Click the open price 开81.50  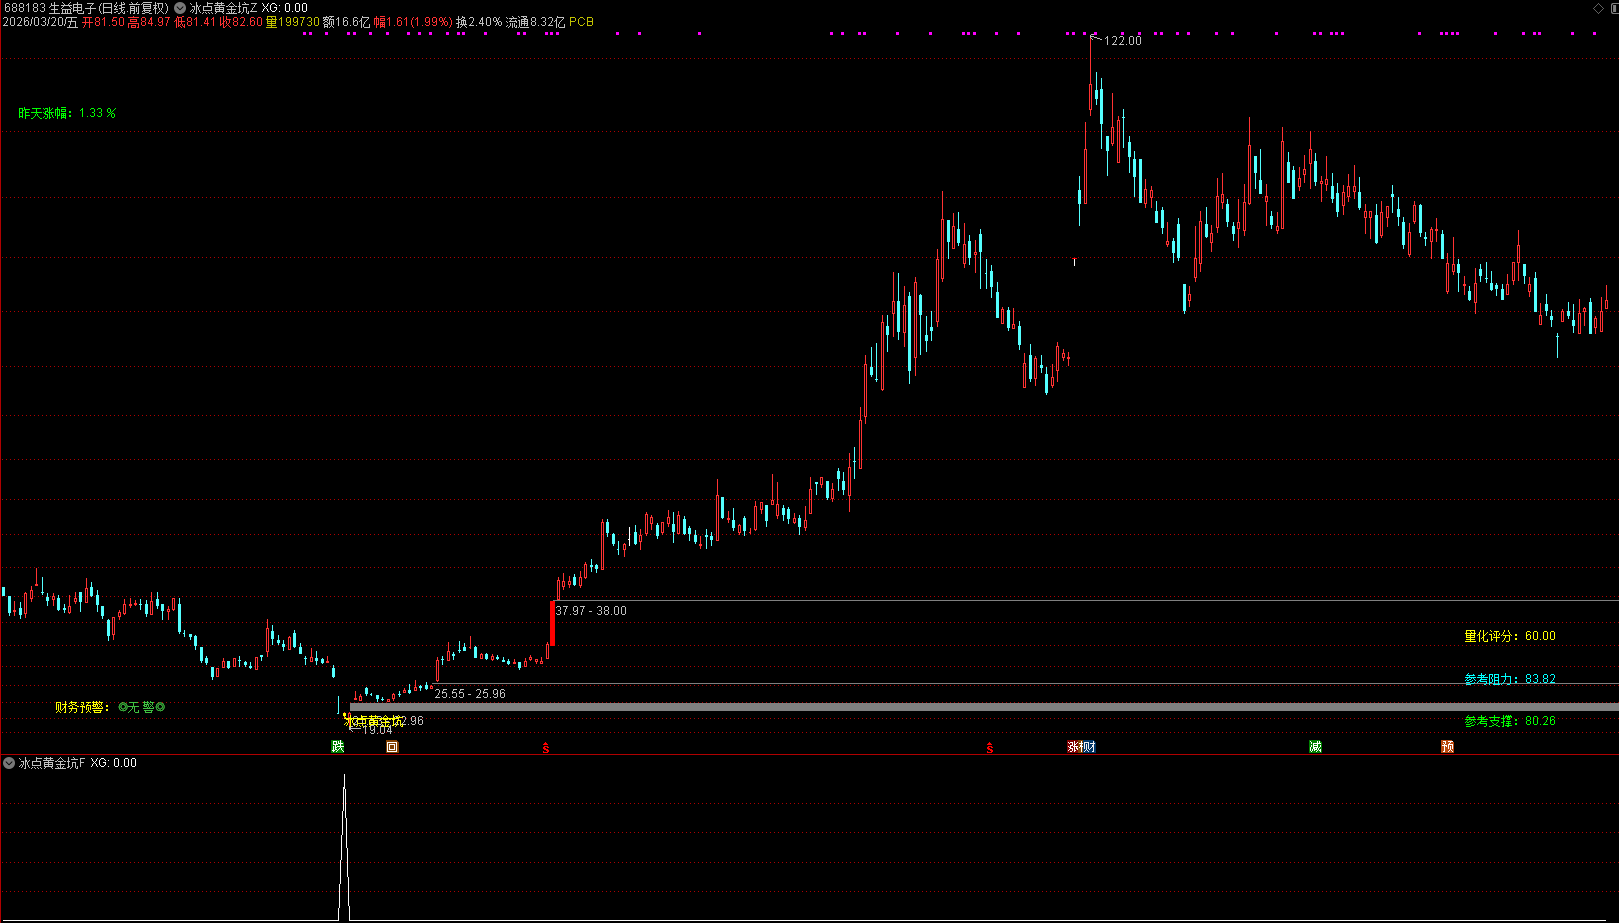[103, 22]
